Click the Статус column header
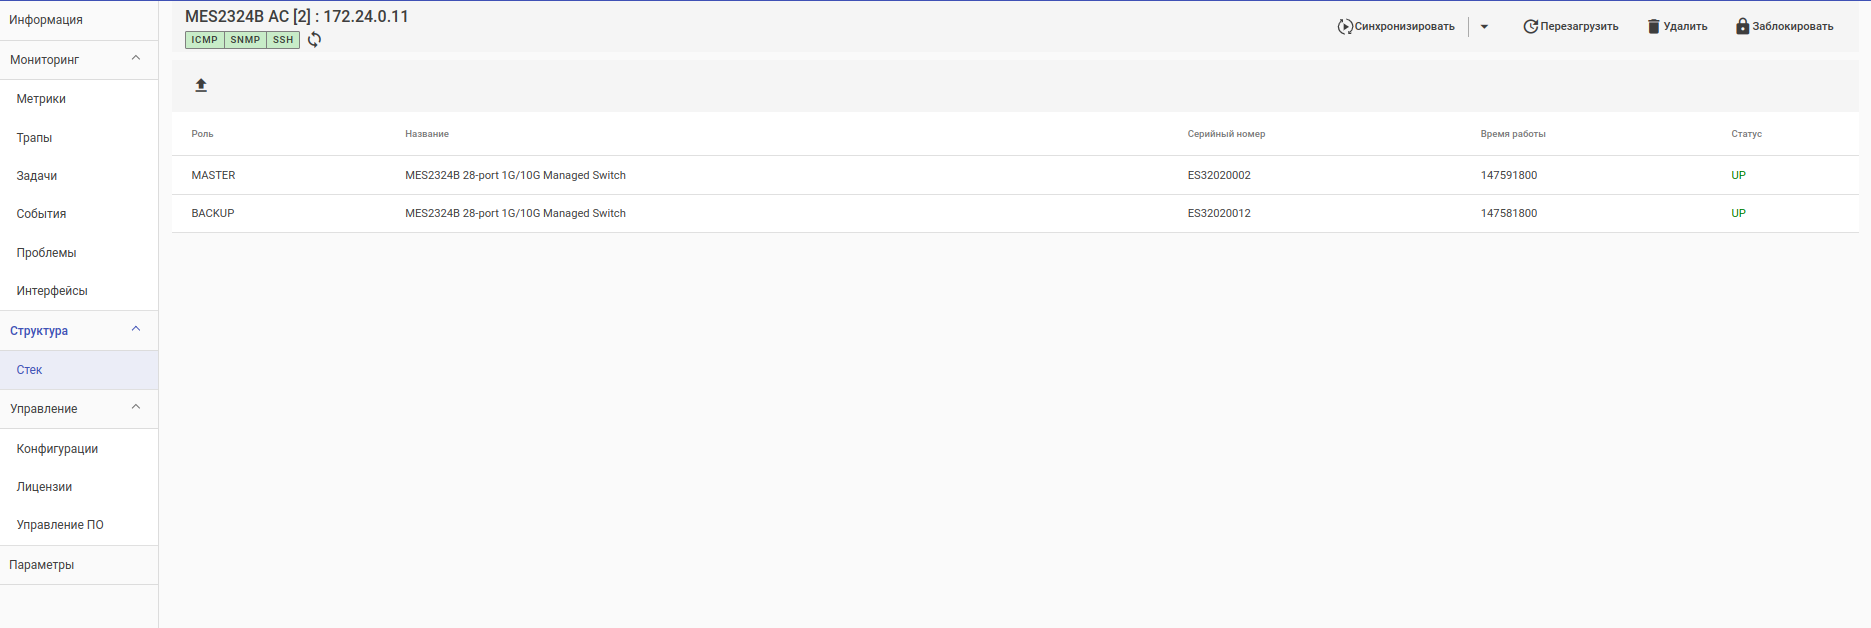The width and height of the screenshot is (1871, 628). click(1746, 134)
